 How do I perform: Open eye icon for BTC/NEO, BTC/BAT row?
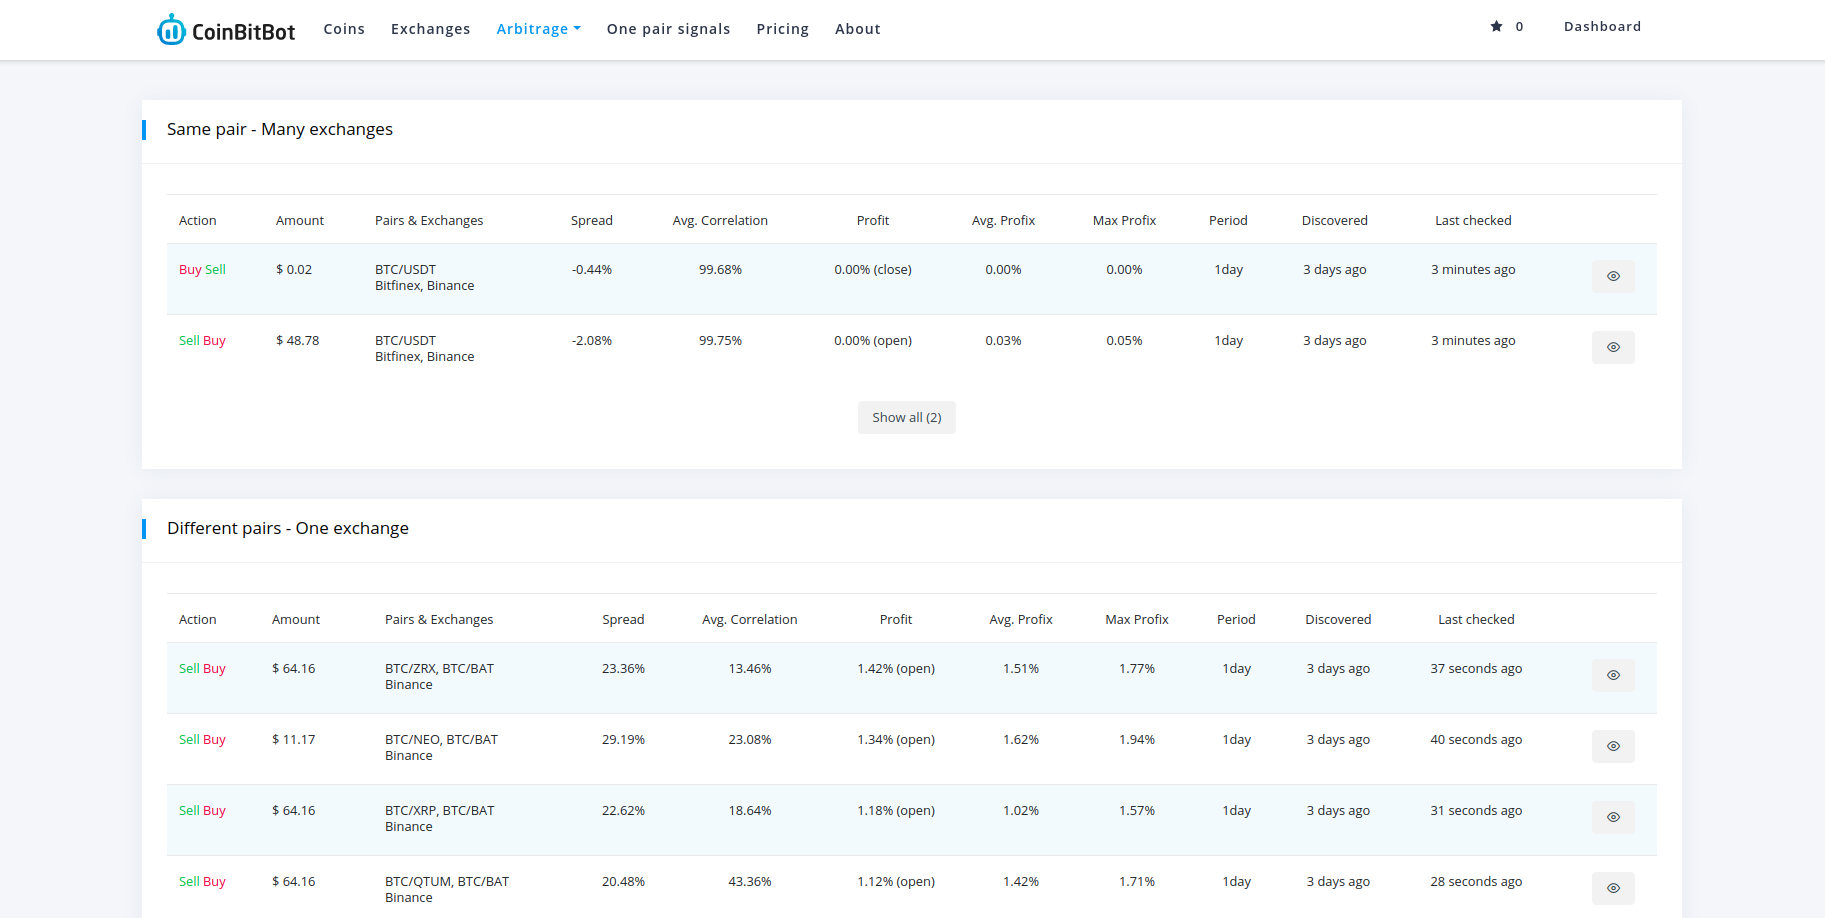(1613, 746)
